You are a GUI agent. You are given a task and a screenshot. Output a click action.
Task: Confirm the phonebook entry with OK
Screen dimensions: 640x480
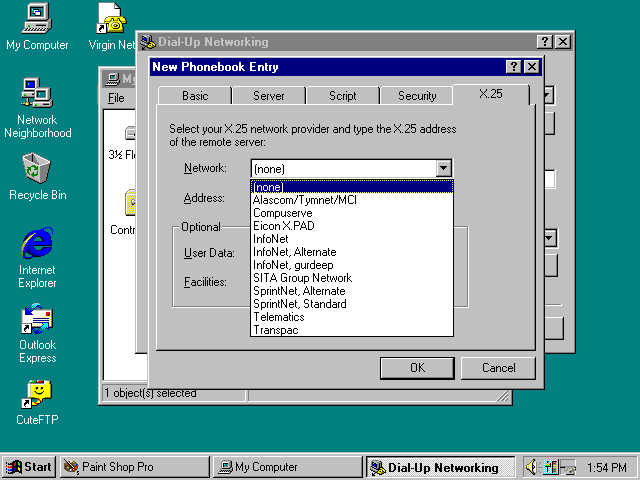pyautogui.click(x=417, y=368)
